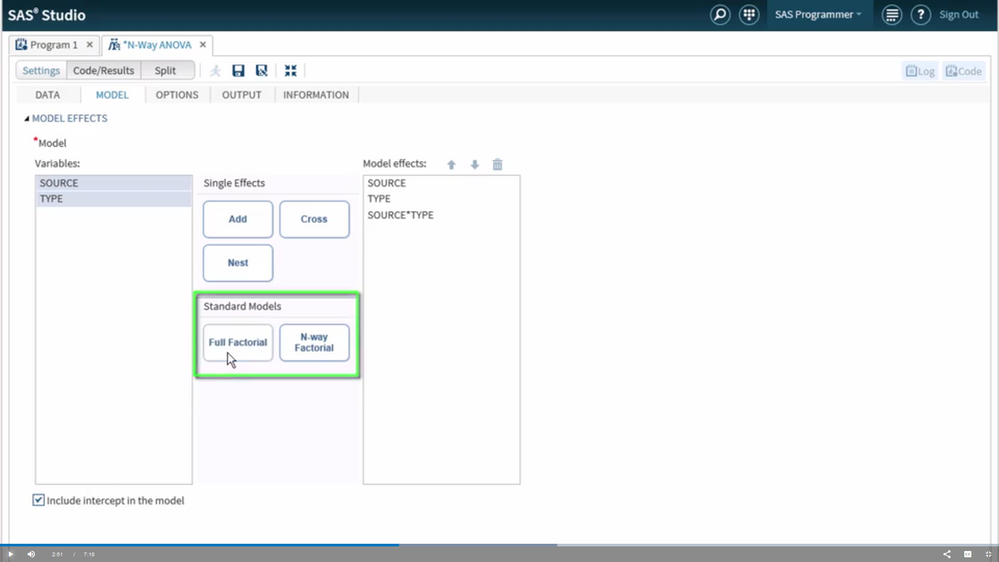999x562 pixels.
Task: Close the N-Way ANOVA tab
Action: click(203, 45)
